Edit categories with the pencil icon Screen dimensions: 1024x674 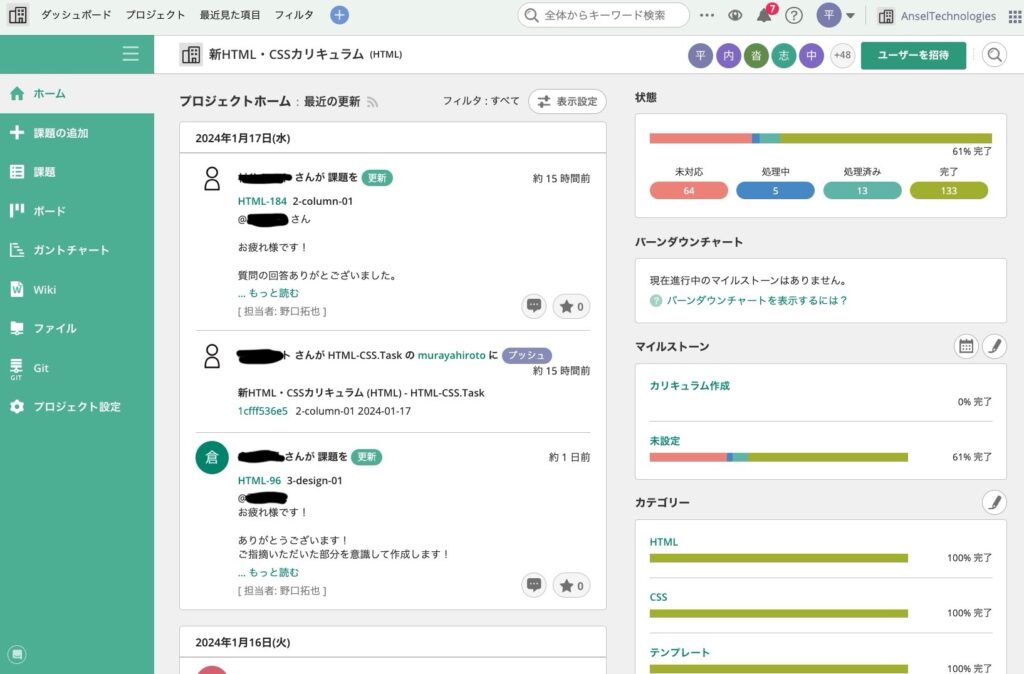[994, 502]
